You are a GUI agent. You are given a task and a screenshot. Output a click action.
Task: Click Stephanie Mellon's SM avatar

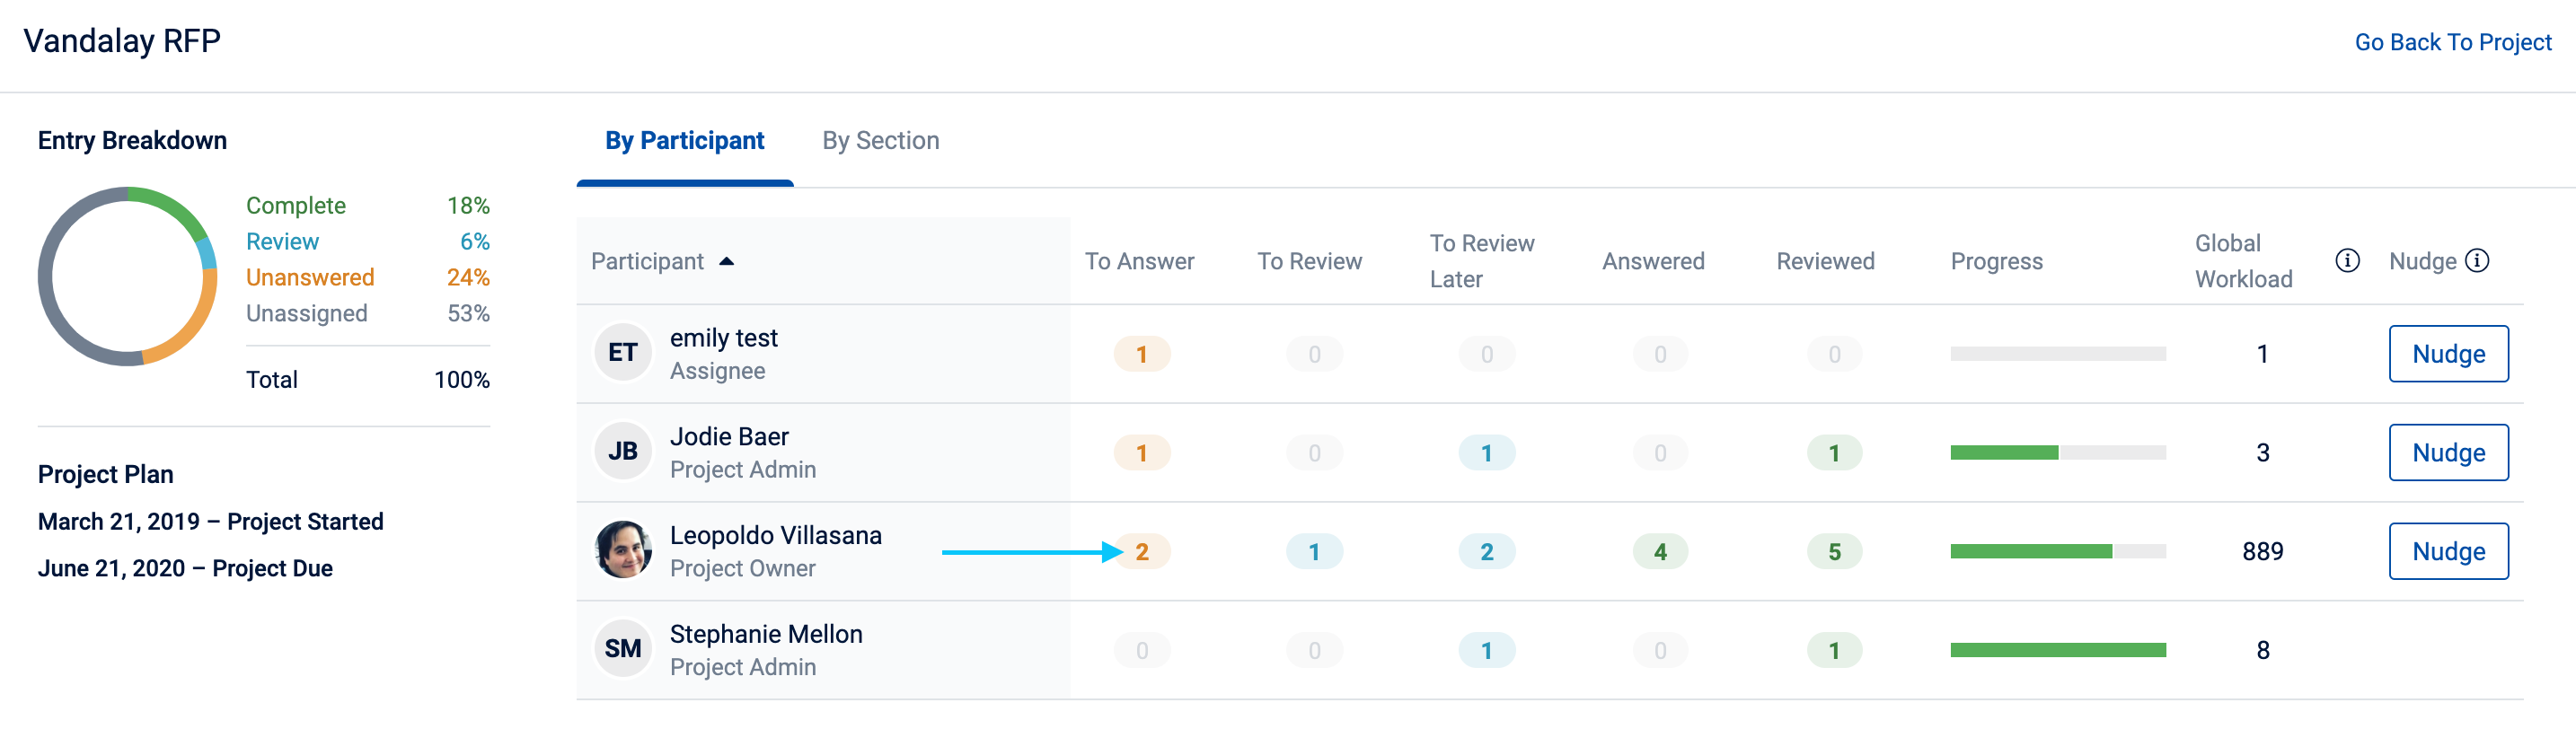point(623,649)
